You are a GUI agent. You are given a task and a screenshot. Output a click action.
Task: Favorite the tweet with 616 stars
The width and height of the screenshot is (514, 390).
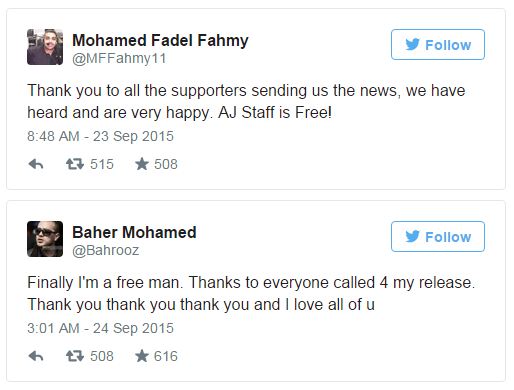(x=142, y=356)
